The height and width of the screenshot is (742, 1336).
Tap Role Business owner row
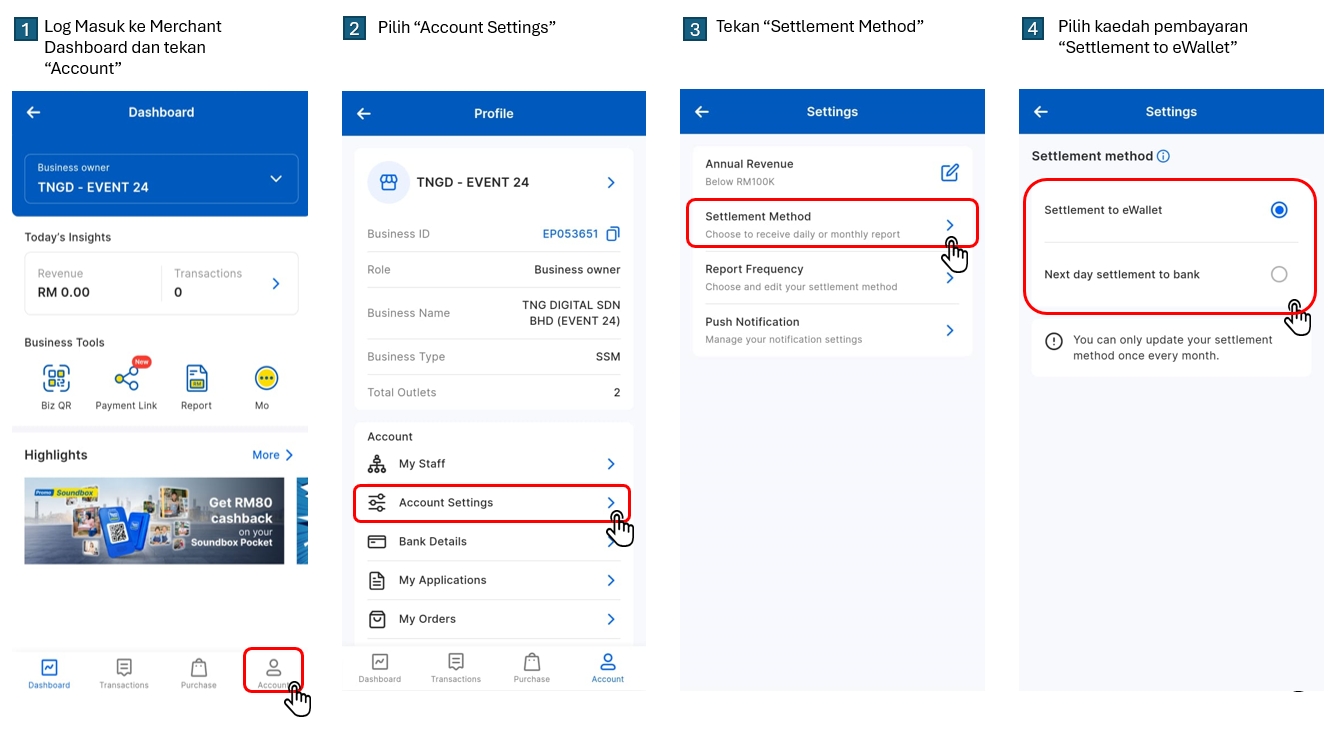494,270
